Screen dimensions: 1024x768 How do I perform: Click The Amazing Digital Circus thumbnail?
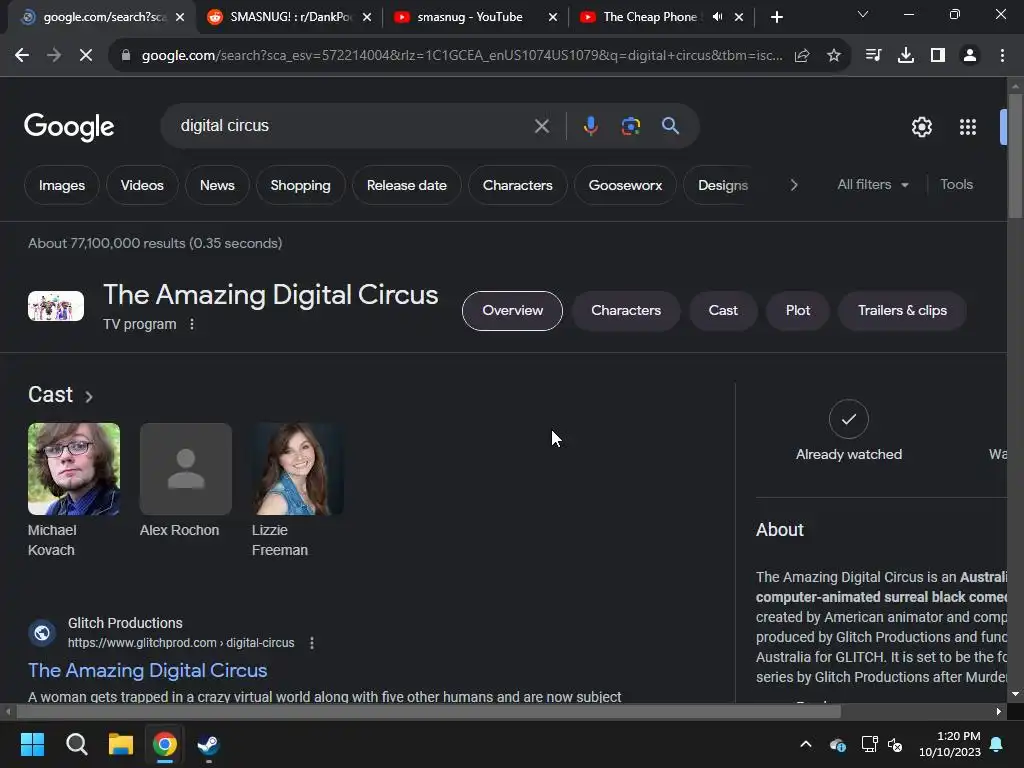(56, 306)
